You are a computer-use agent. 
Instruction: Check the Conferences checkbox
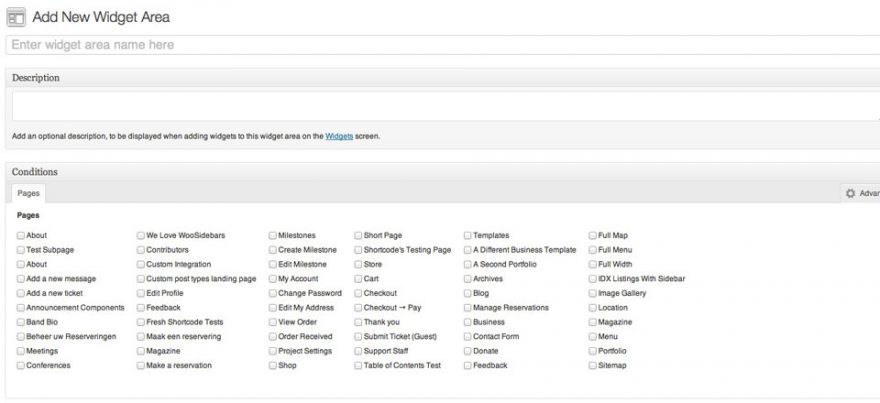21,365
